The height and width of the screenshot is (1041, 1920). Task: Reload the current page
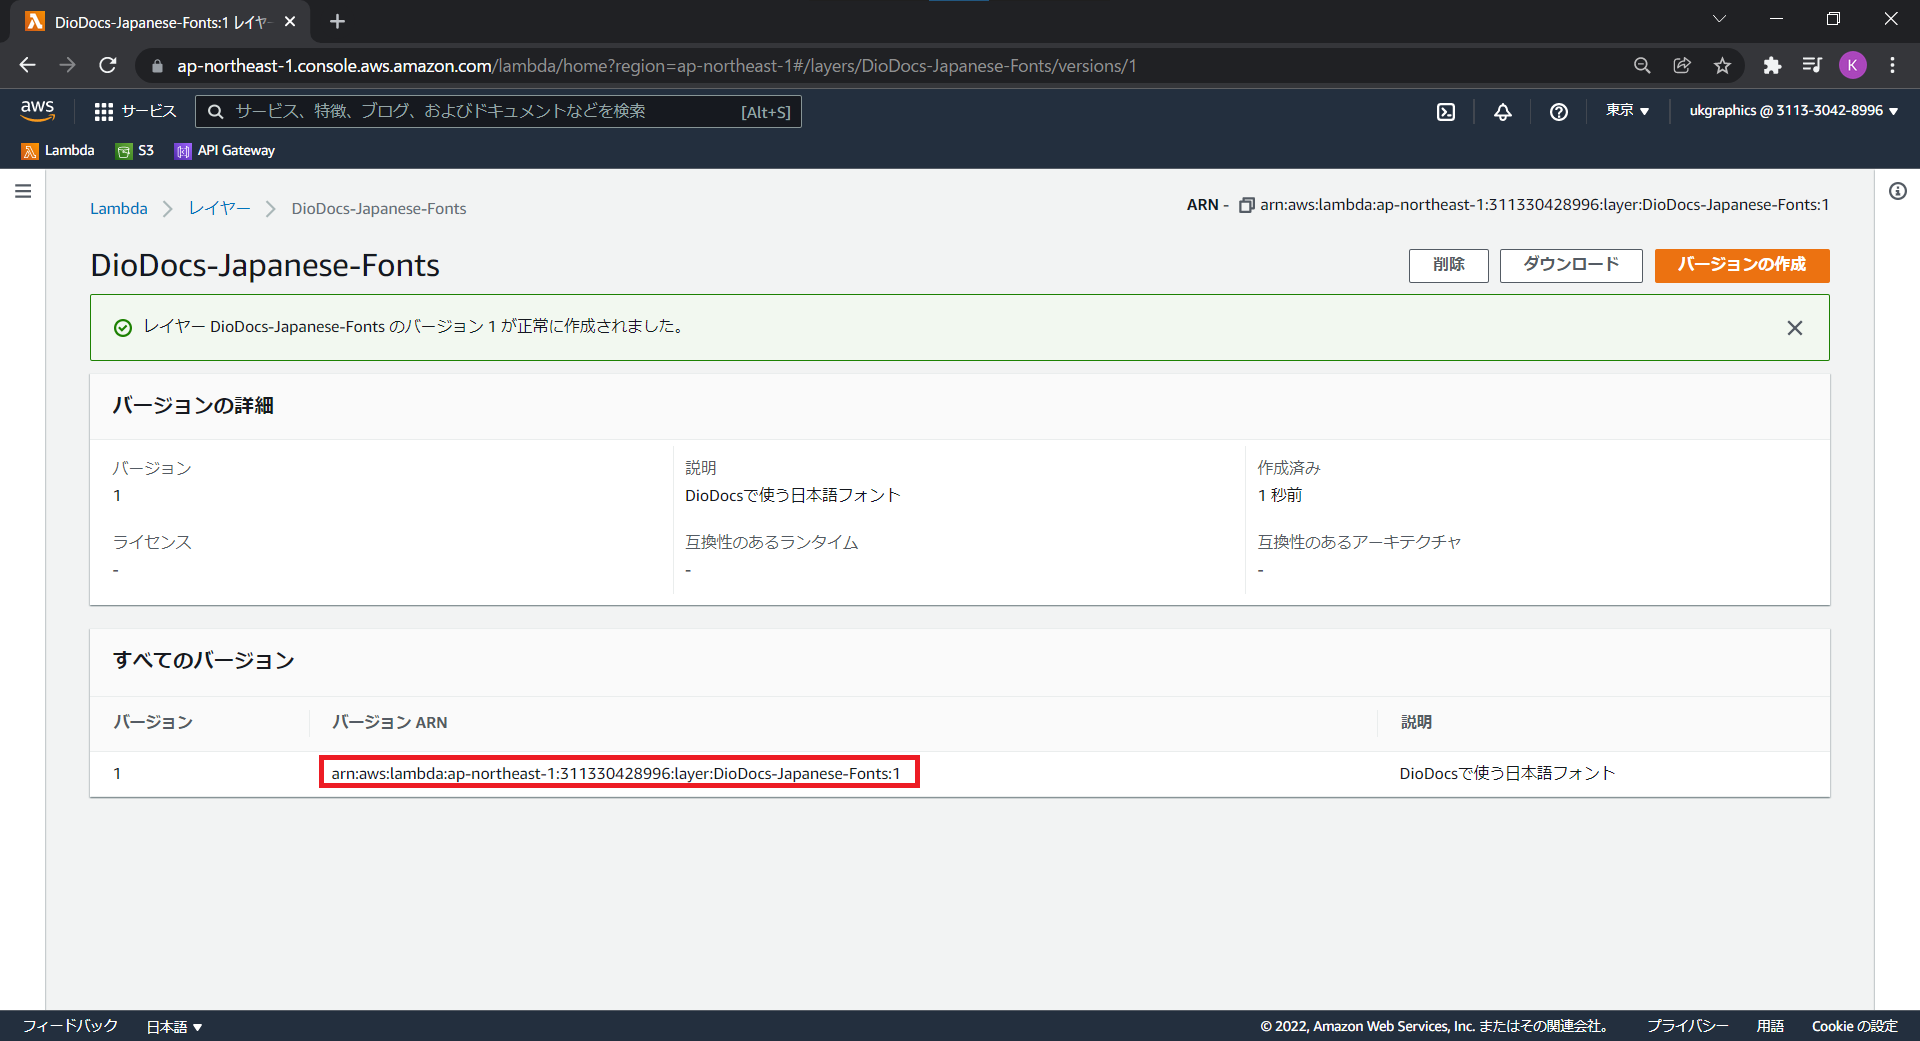(108, 65)
